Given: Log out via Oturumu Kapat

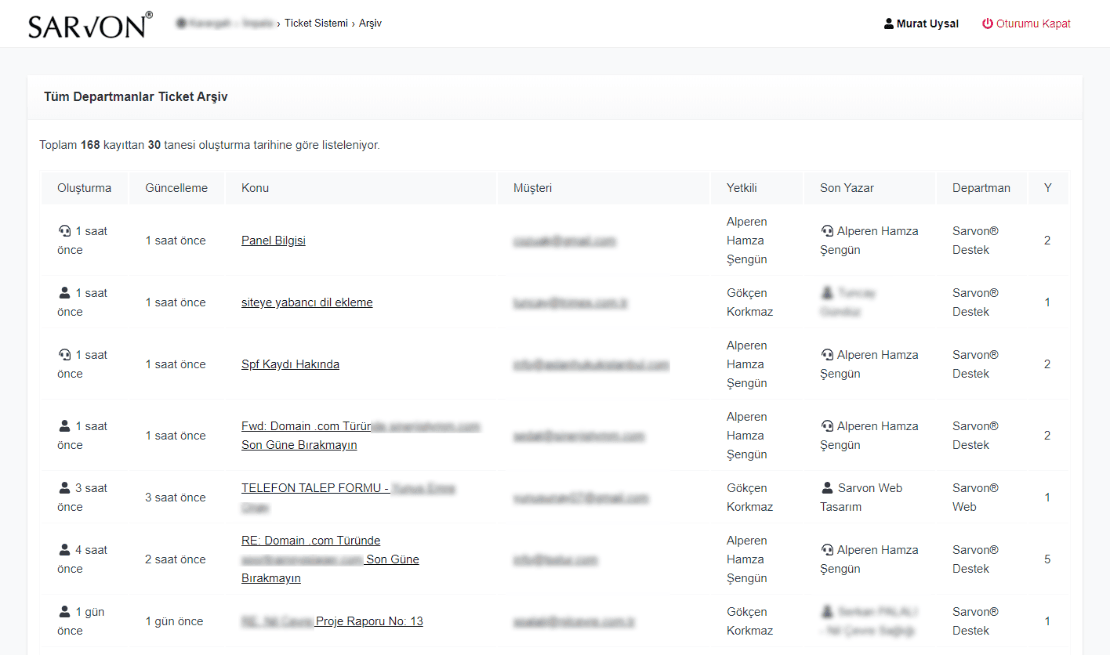Looking at the screenshot, I should click(x=1033, y=24).
